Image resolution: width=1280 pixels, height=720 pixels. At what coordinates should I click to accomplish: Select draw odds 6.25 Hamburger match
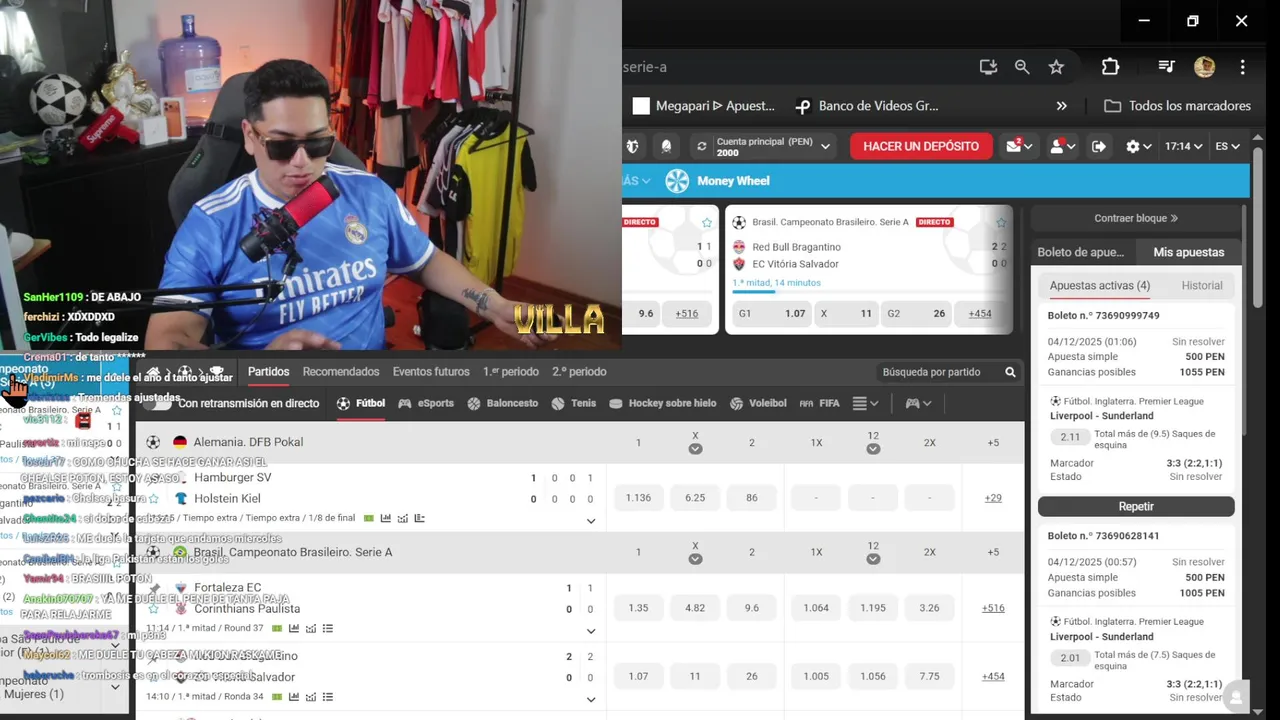(695, 498)
